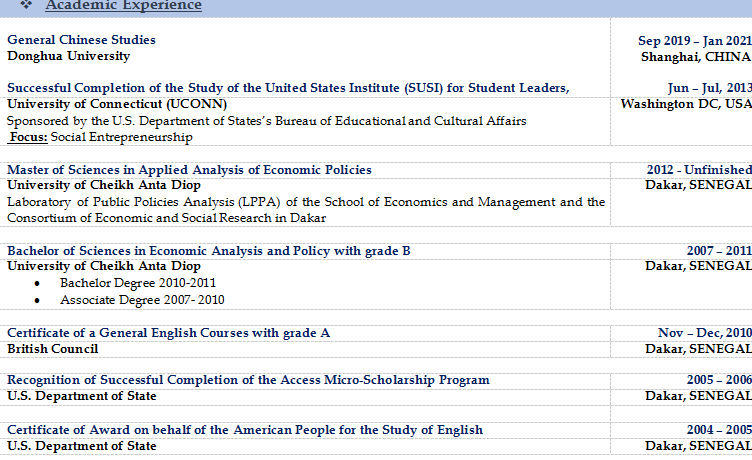The width and height of the screenshot is (752, 460).
Task: Click the bullet before Bachelor Degree 2010-2011
Action: (x=37, y=283)
